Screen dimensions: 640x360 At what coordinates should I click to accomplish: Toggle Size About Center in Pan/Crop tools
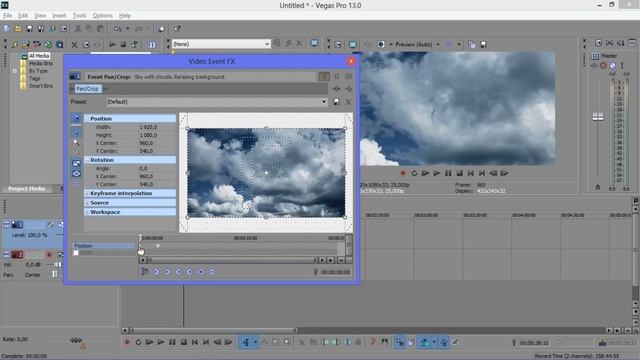(76, 173)
